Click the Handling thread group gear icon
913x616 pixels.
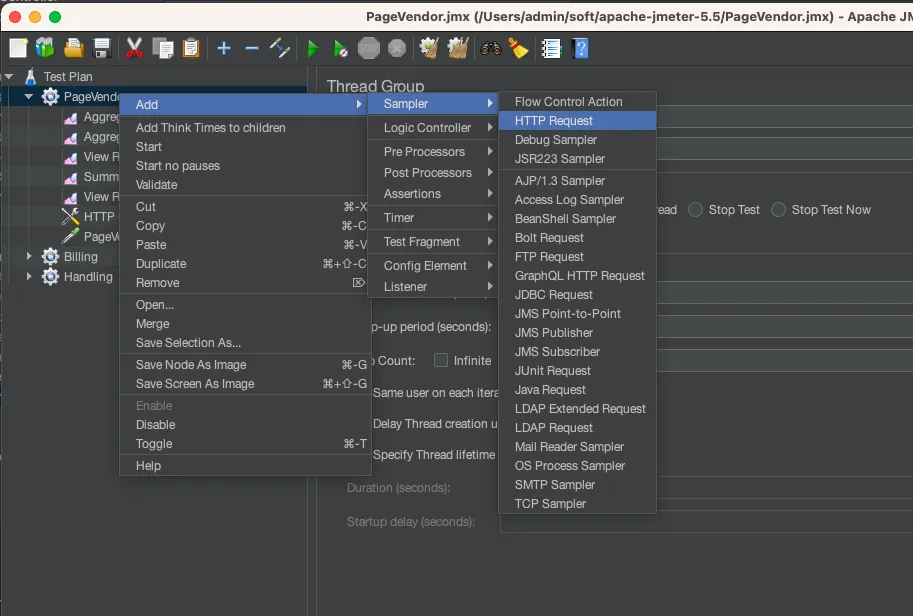pyautogui.click(x=51, y=277)
